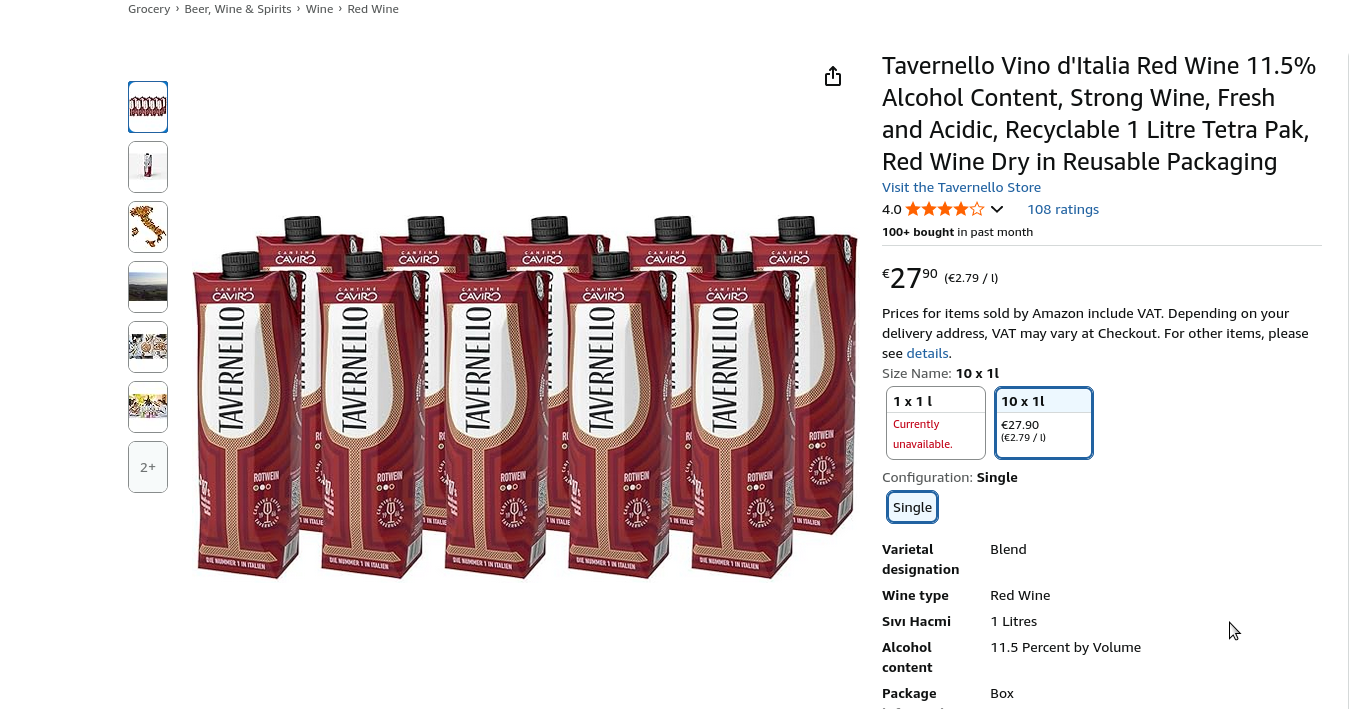Open Red Wine breadcrumb category
Viewport: 1349px width, 709px height.
pos(373,9)
